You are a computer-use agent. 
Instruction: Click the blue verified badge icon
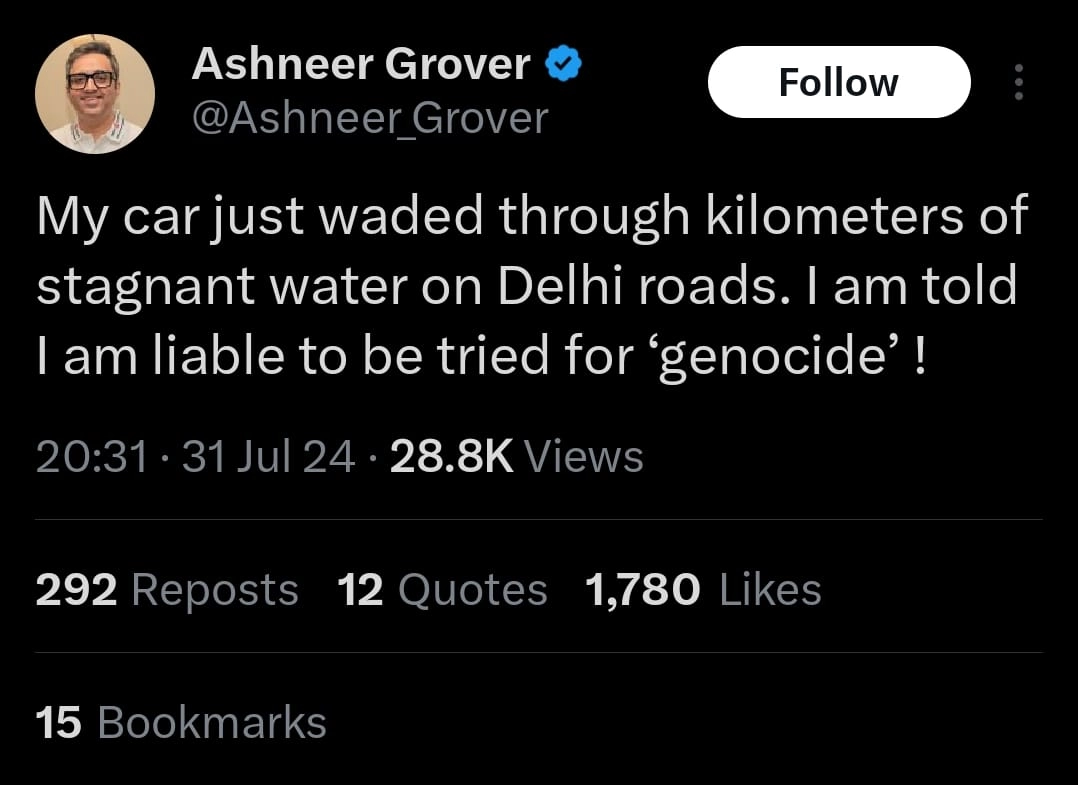pos(564,65)
